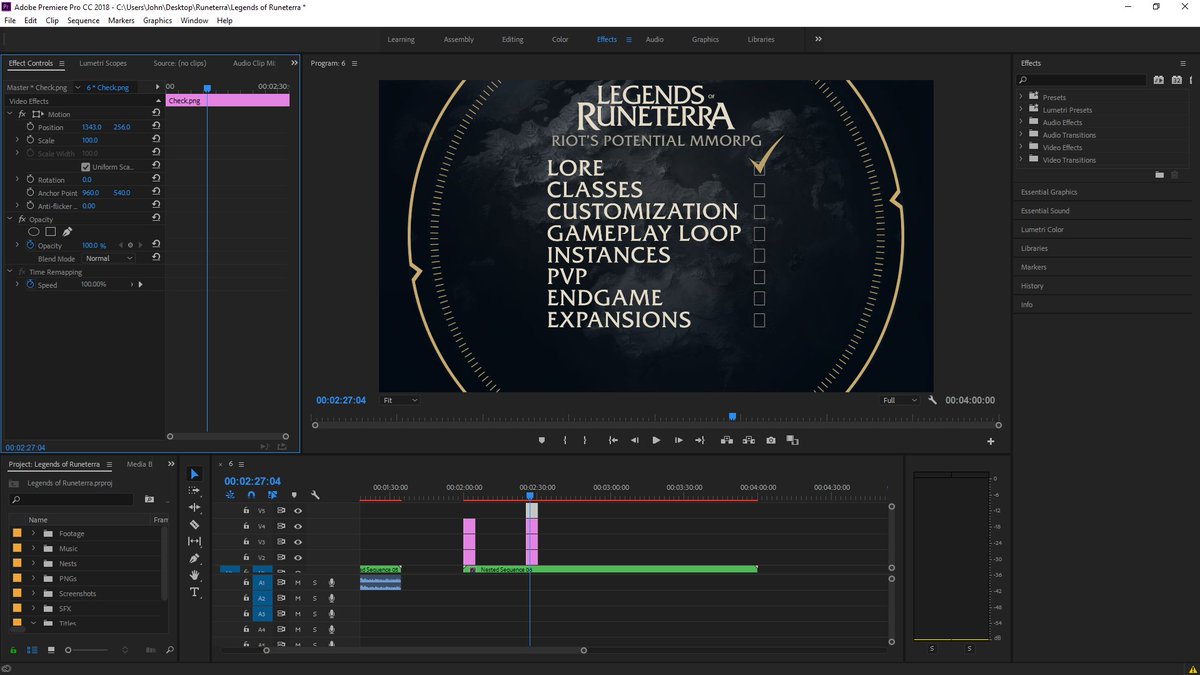
Task: Toggle Linked Selection in timeline
Action: click(x=272, y=494)
